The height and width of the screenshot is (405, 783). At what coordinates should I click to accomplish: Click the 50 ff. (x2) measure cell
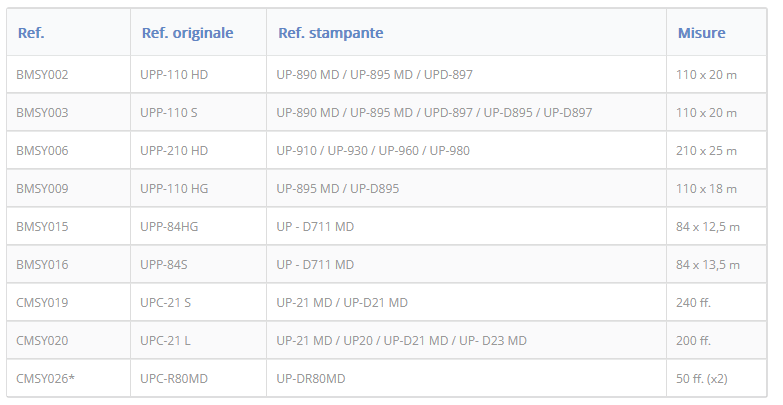(x=717, y=378)
